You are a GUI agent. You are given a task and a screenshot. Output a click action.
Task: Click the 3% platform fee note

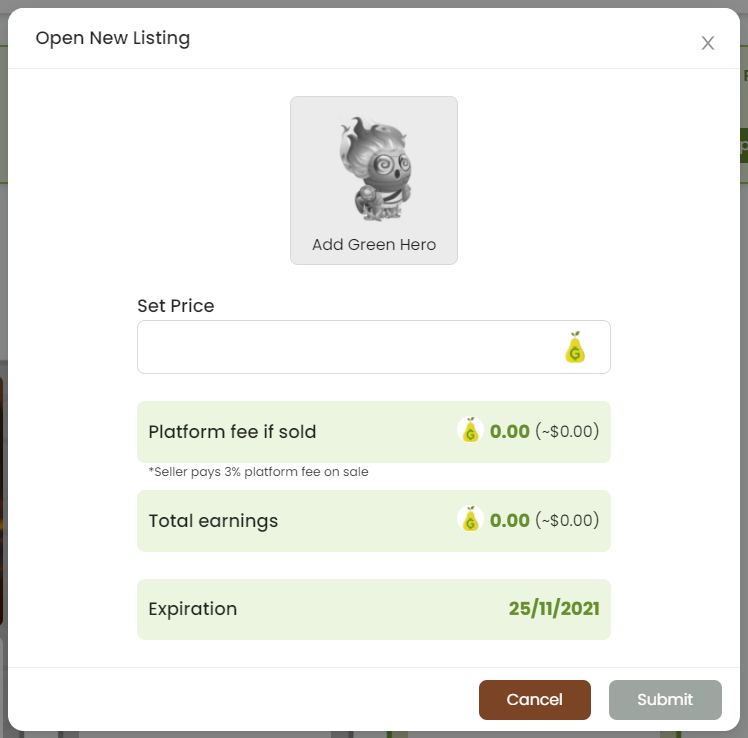(259, 472)
